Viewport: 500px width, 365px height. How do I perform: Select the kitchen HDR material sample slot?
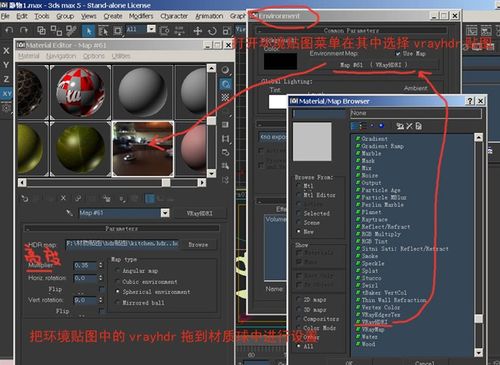coord(143,149)
